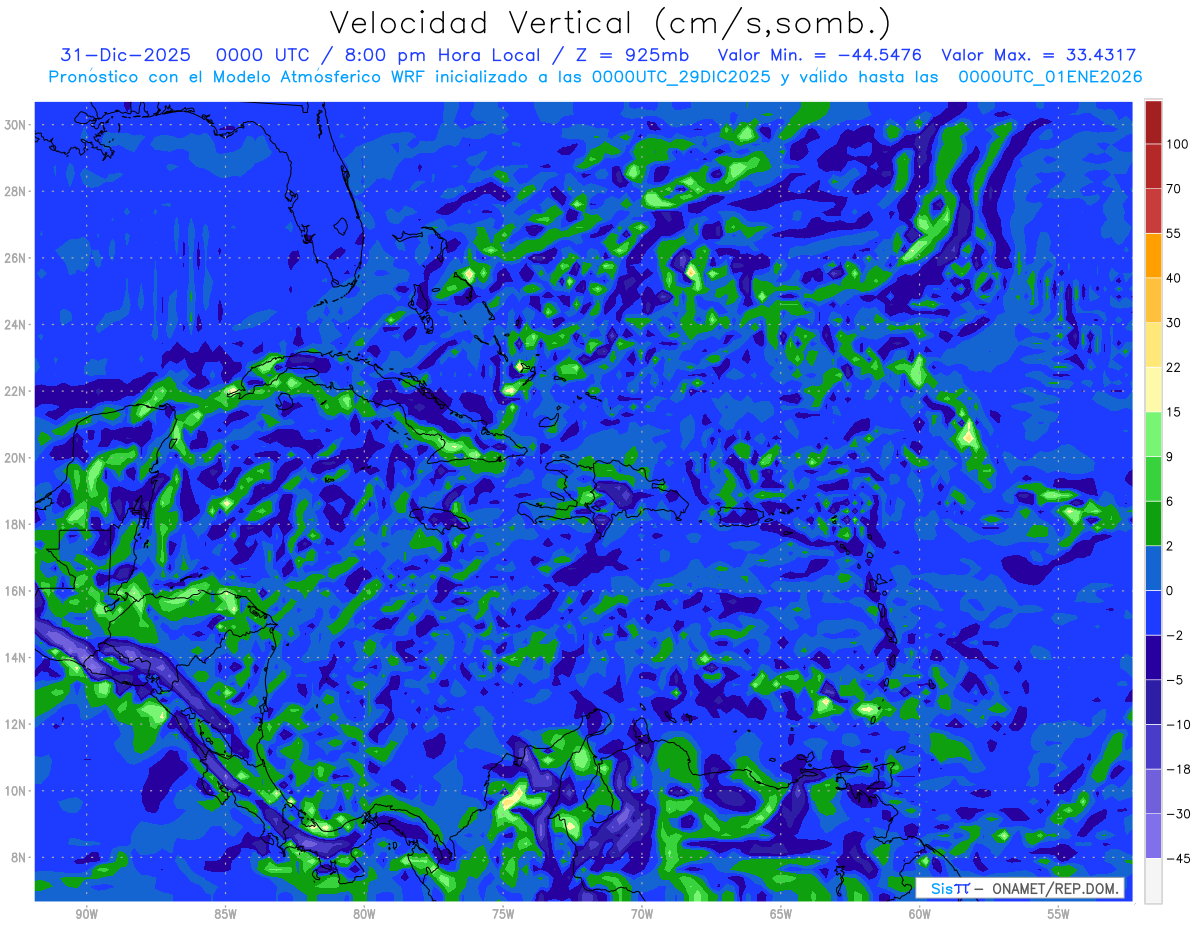The height and width of the screenshot is (927, 1200).
Task: Select the lavender swatch between -45 and -30
Action: [1153, 836]
